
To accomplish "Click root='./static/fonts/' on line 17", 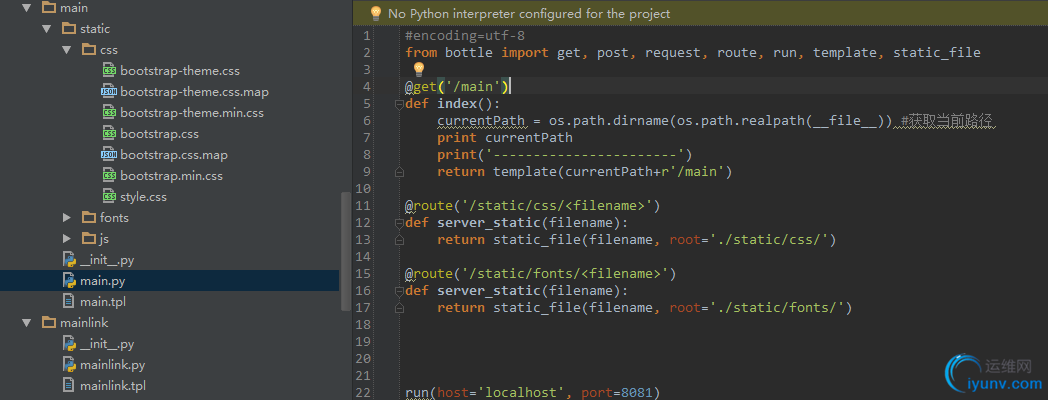I will click(x=757, y=308).
